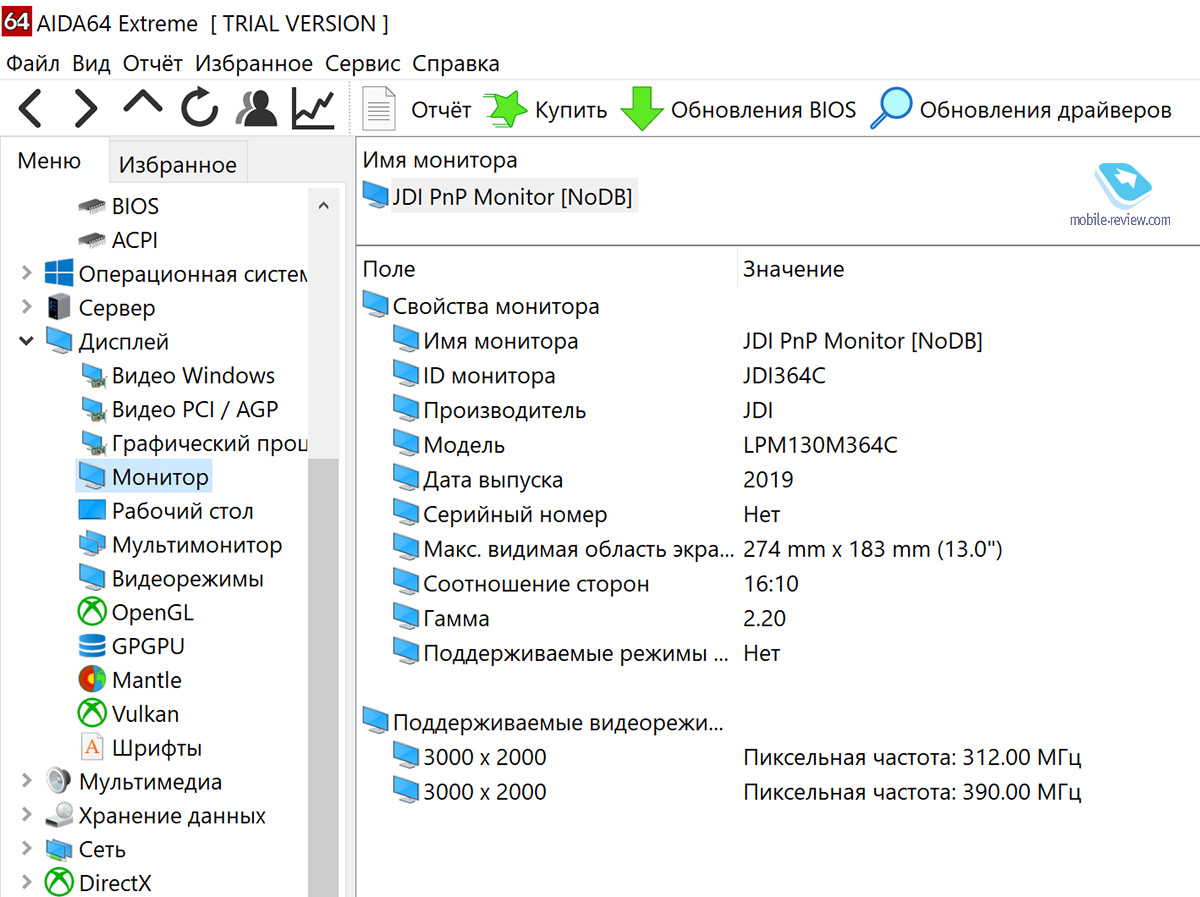
Task: Open the Справка menu
Action: tap(456, 64)
